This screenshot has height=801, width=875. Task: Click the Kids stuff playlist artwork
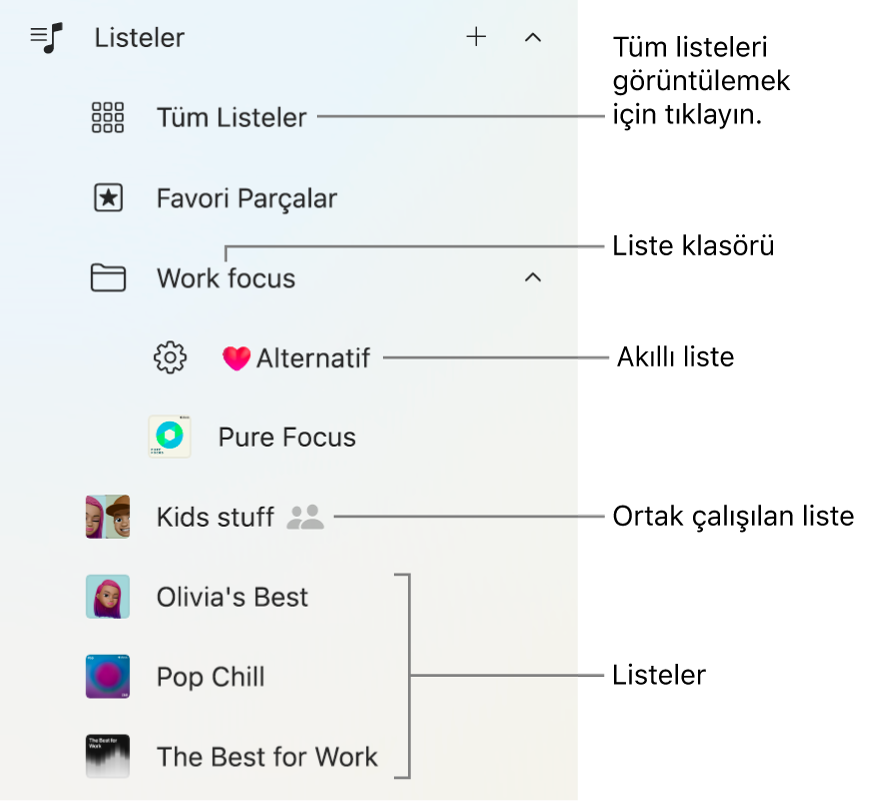point(108,517)
